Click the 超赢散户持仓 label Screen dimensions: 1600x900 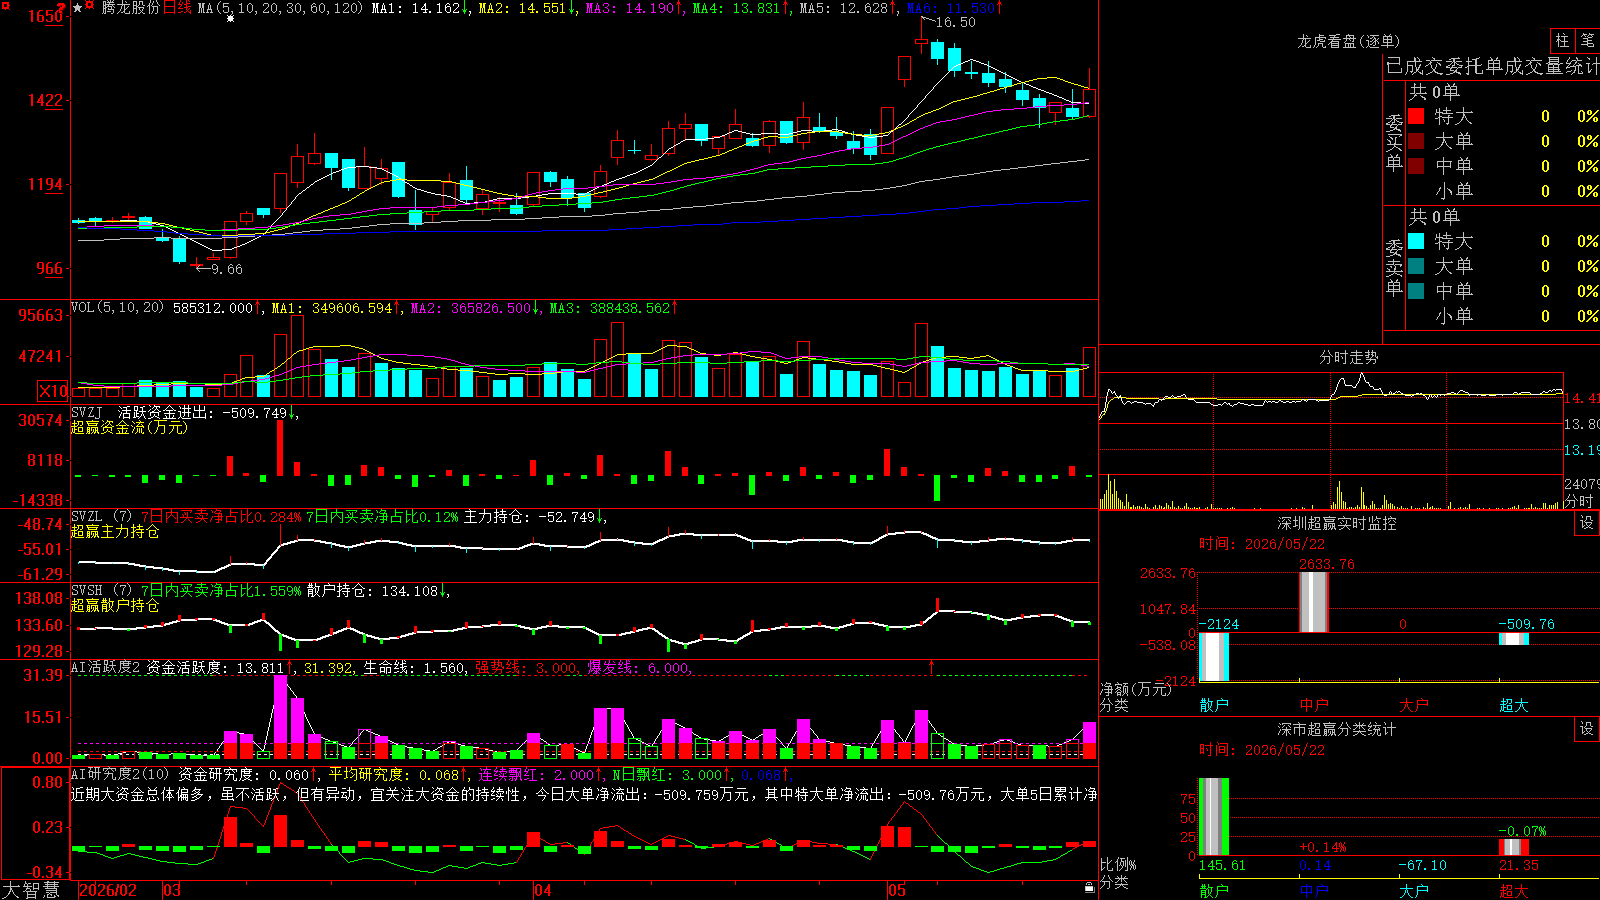tap(115, 605)
